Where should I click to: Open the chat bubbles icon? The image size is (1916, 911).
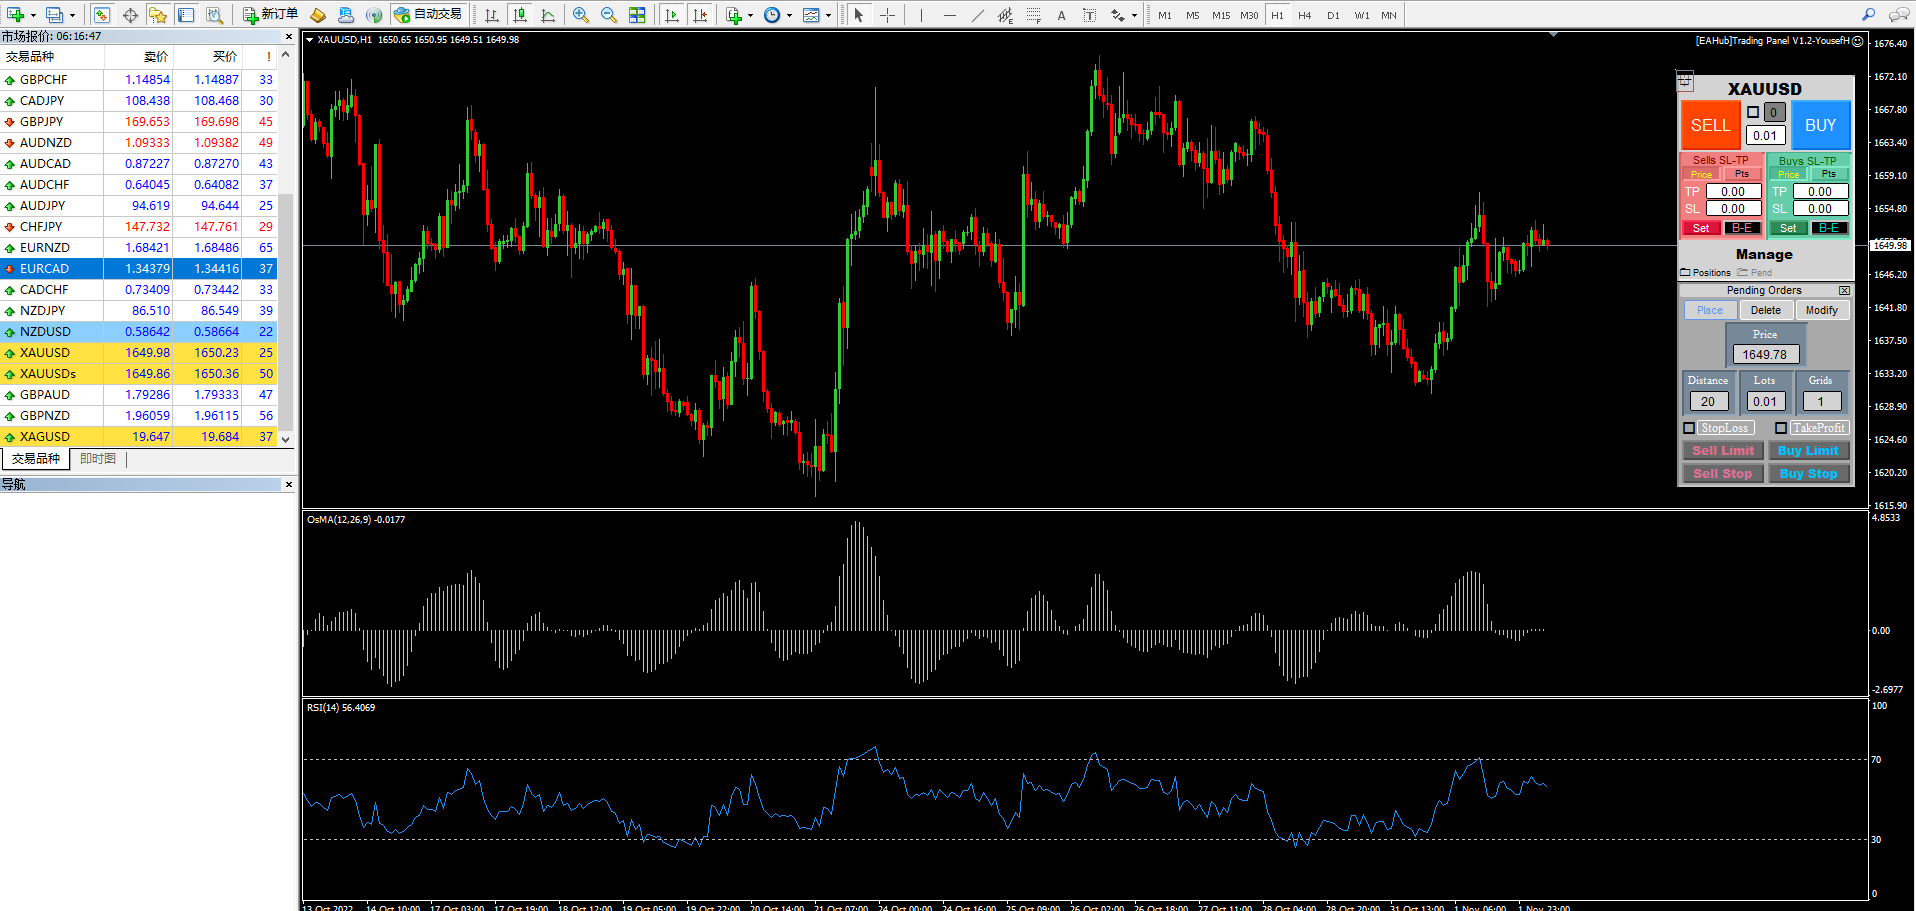coord(1898,15)
